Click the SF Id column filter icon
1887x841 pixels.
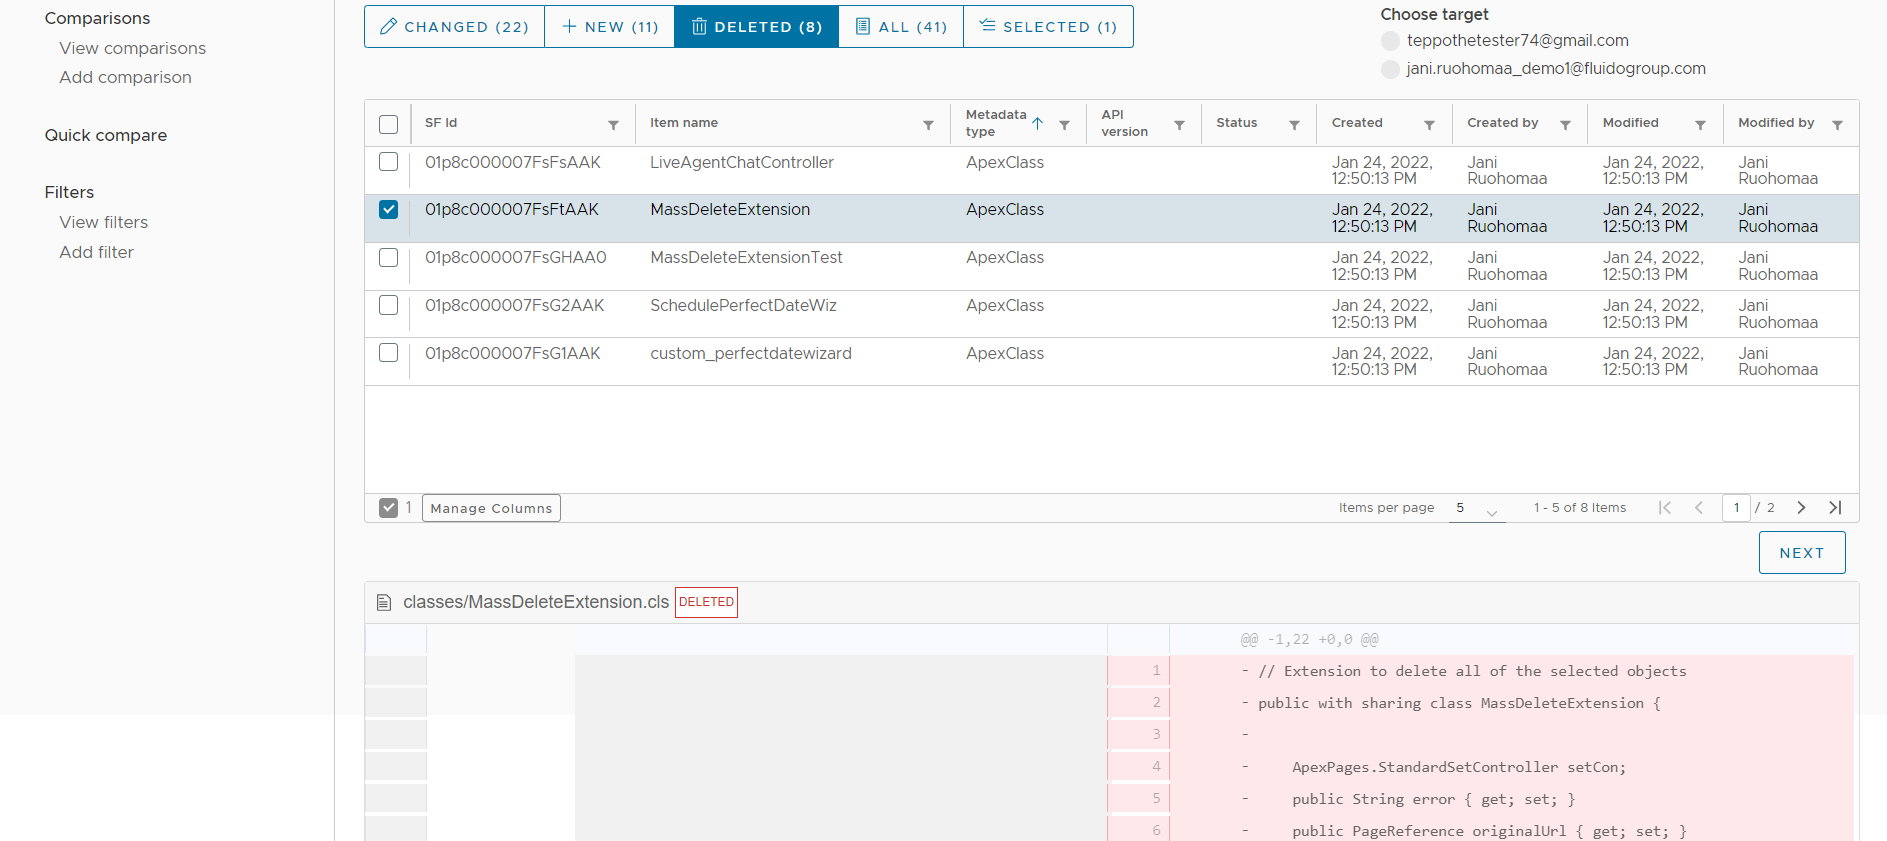613,125
